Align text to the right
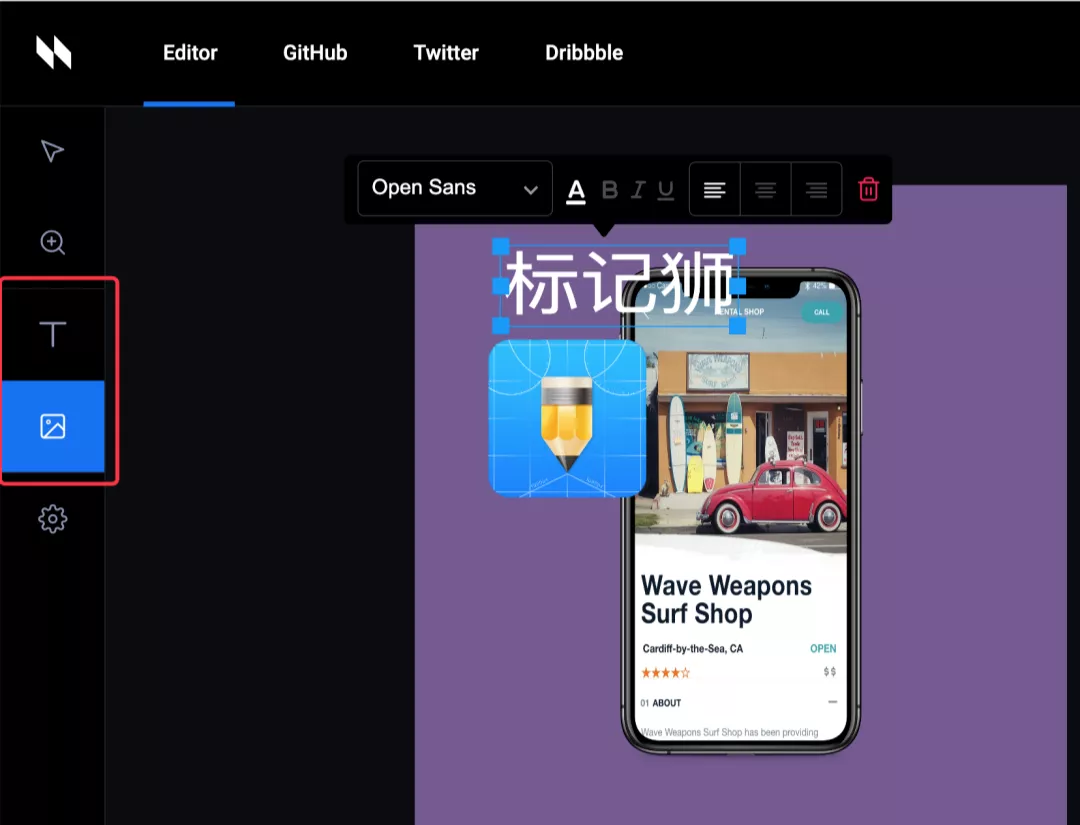 pos(816,190)
